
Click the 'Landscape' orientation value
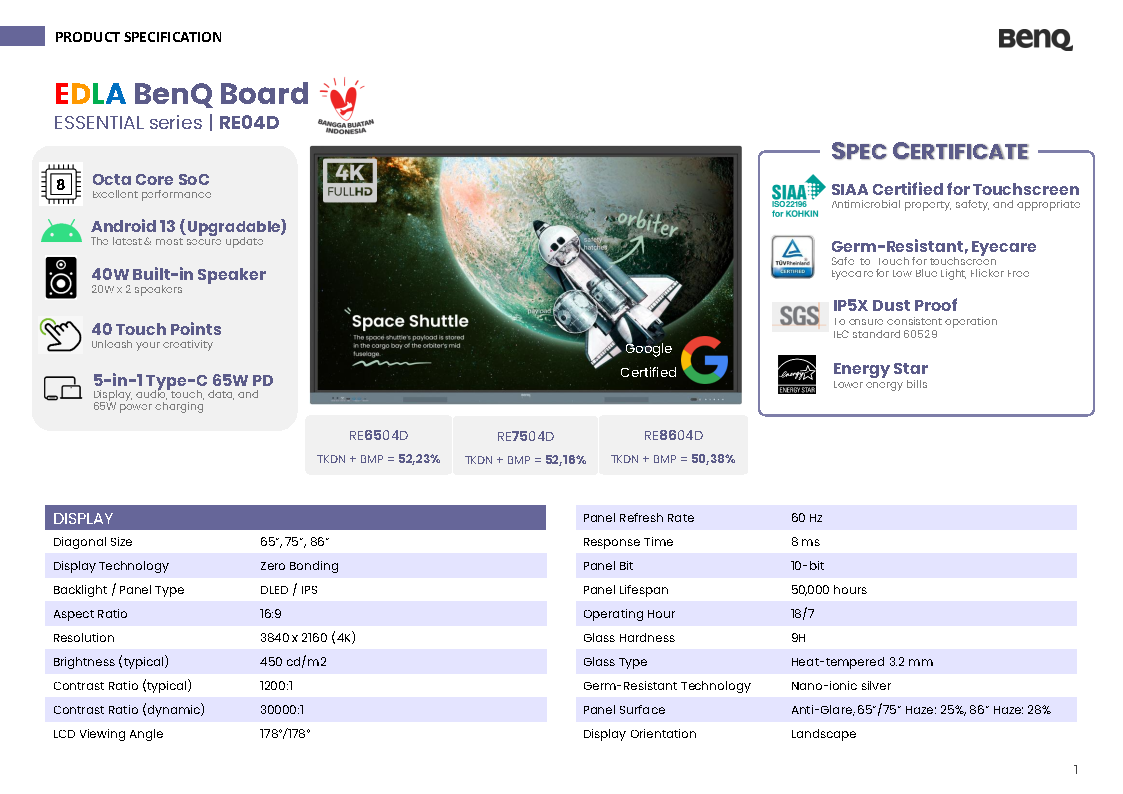point(823,734)
